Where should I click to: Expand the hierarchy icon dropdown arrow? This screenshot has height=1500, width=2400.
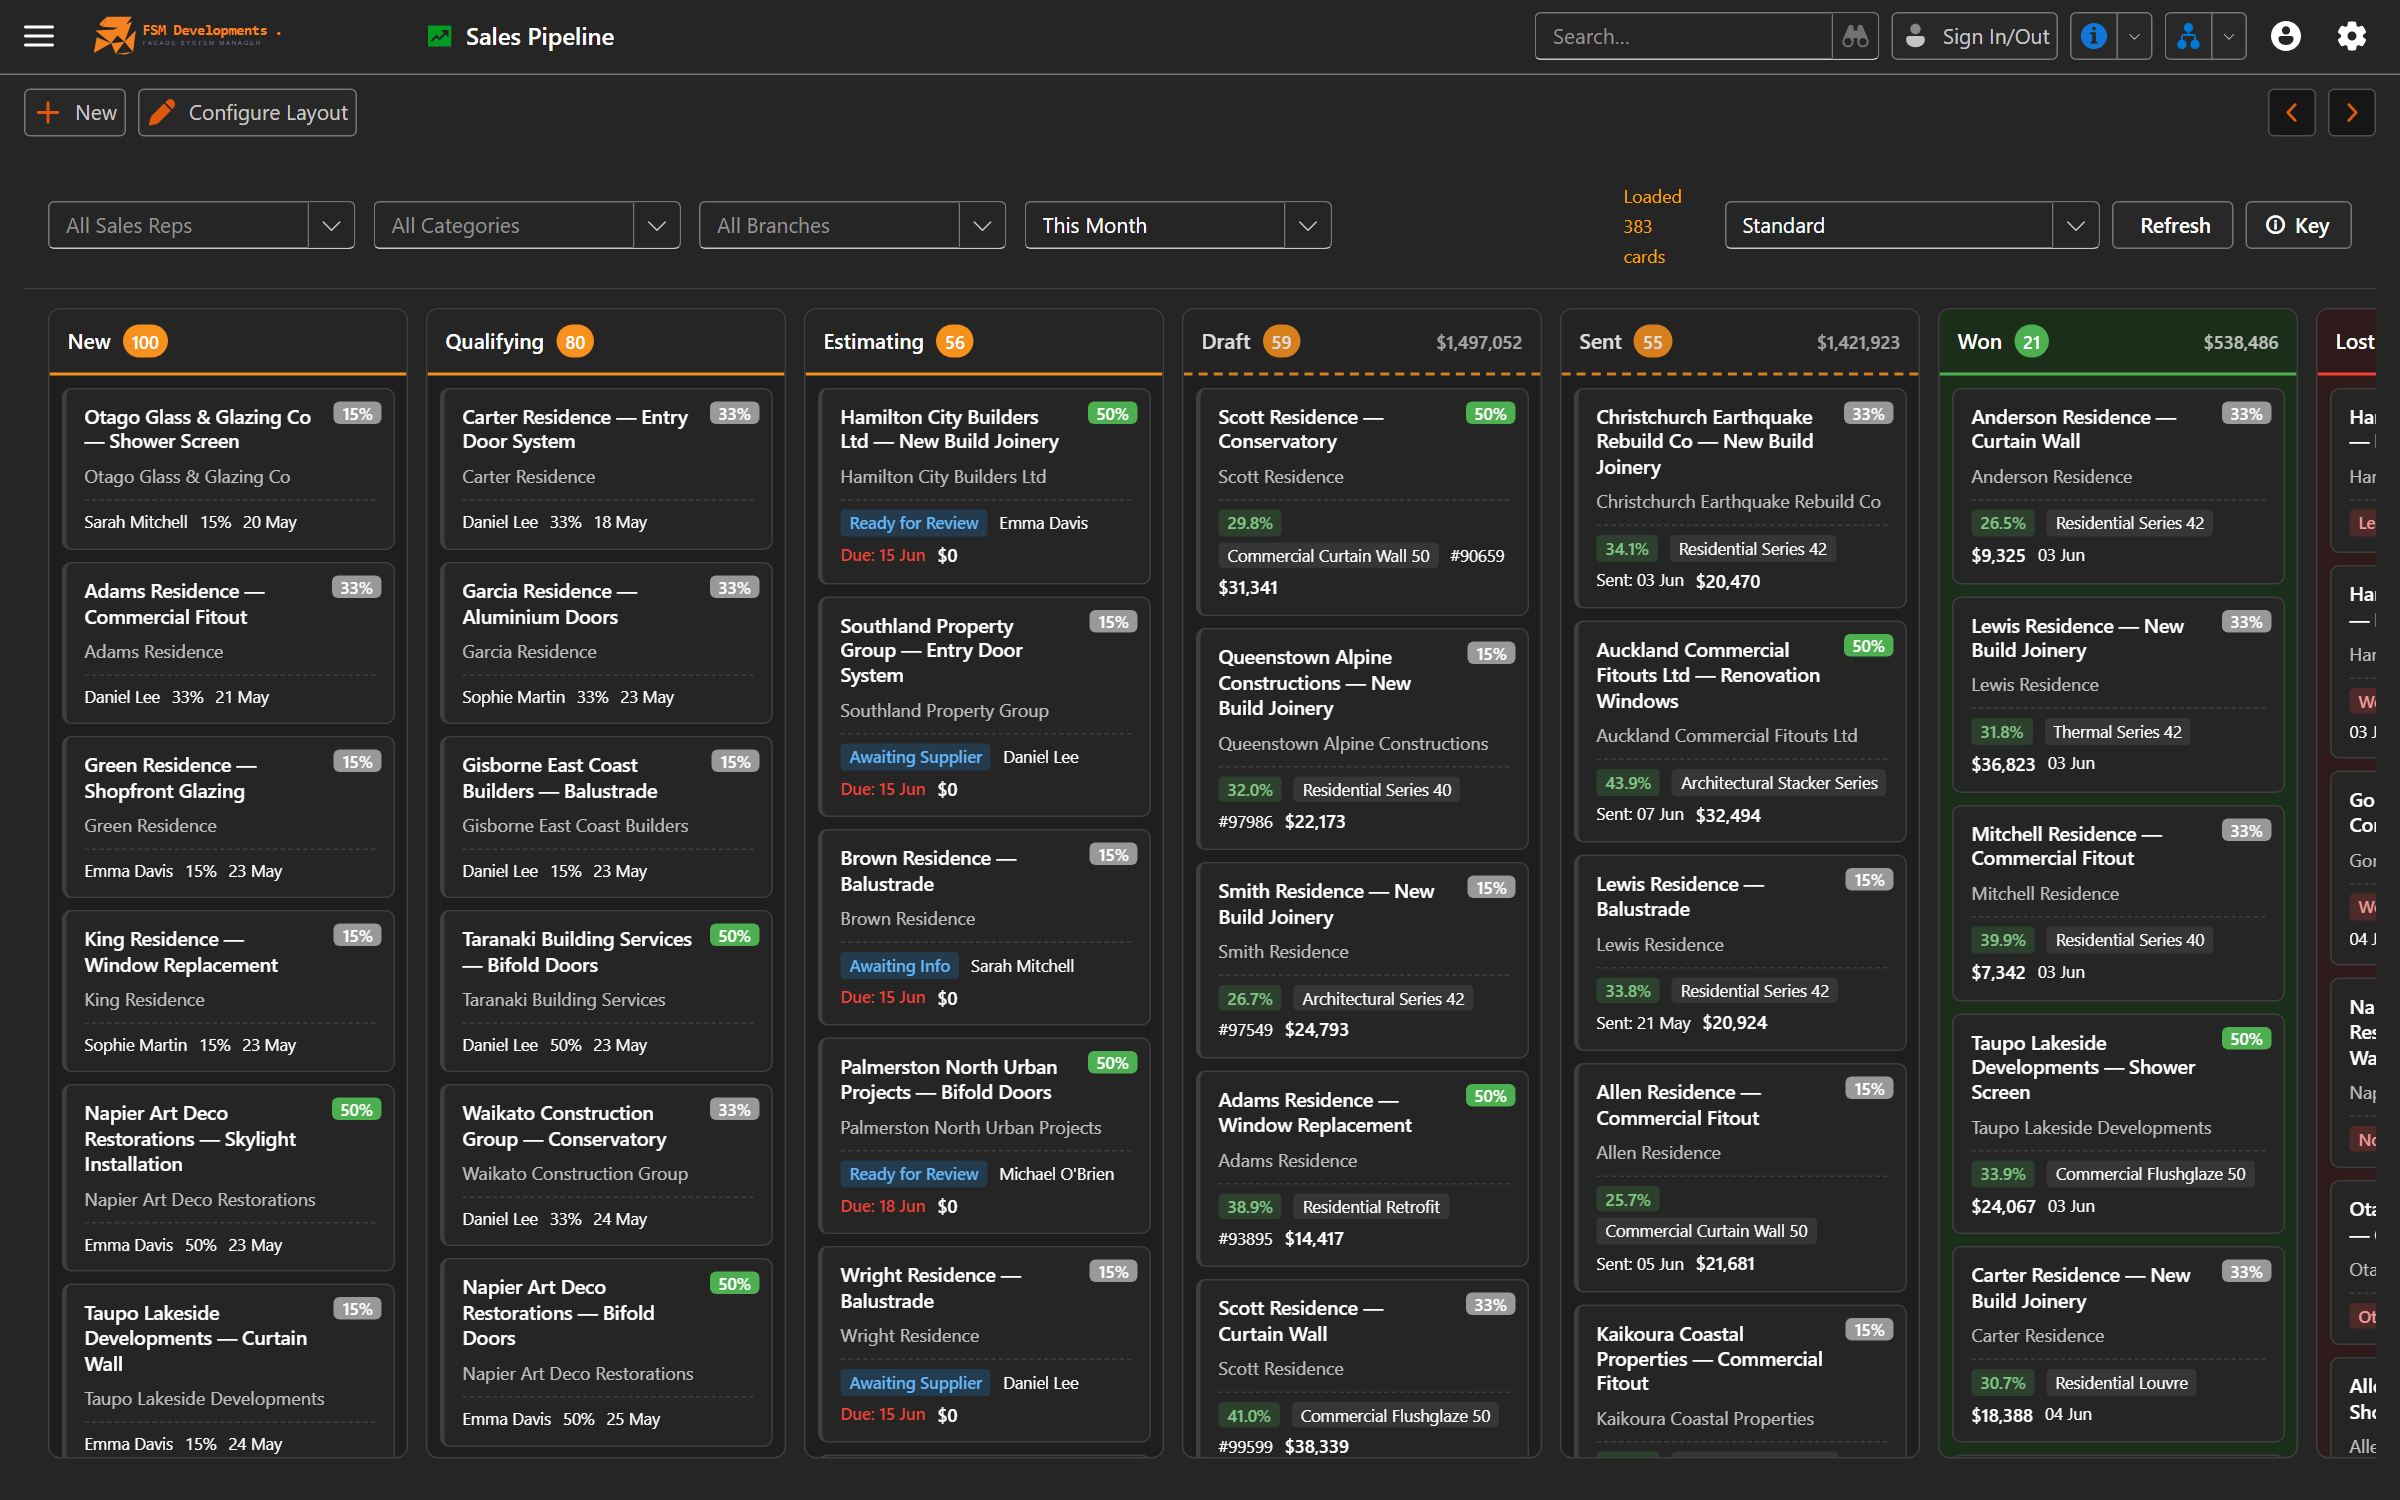coord(2229,37)
